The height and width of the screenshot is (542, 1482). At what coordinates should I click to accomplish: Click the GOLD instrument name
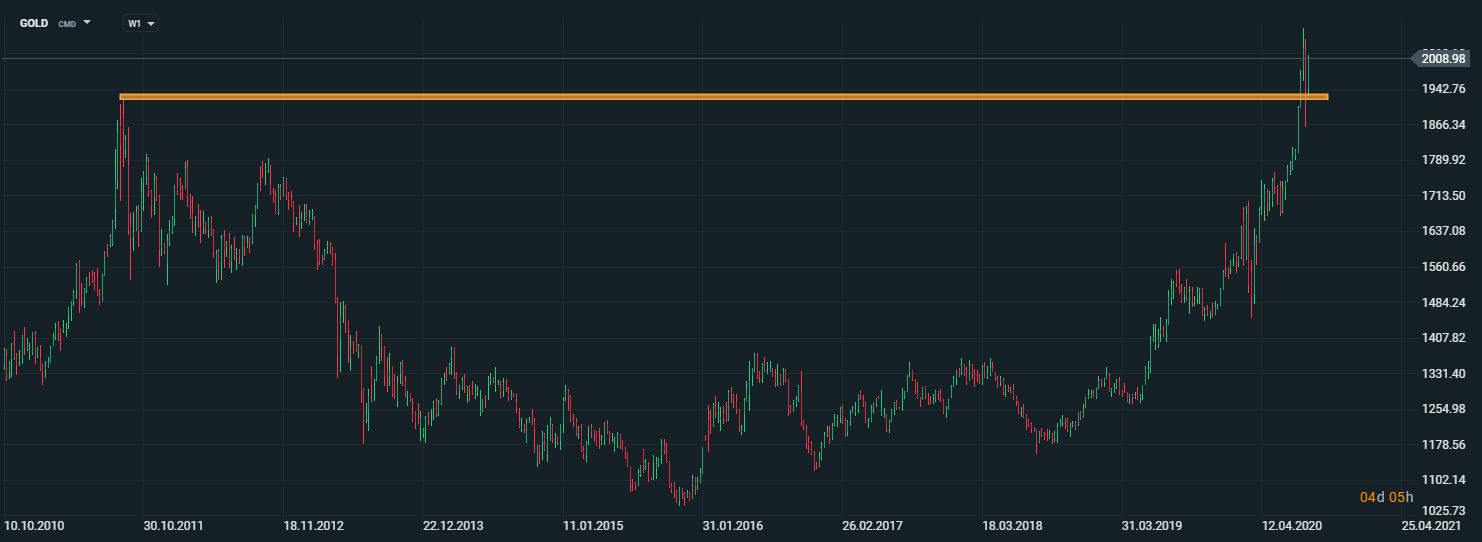pyautogui.click(x=34, y=23)
